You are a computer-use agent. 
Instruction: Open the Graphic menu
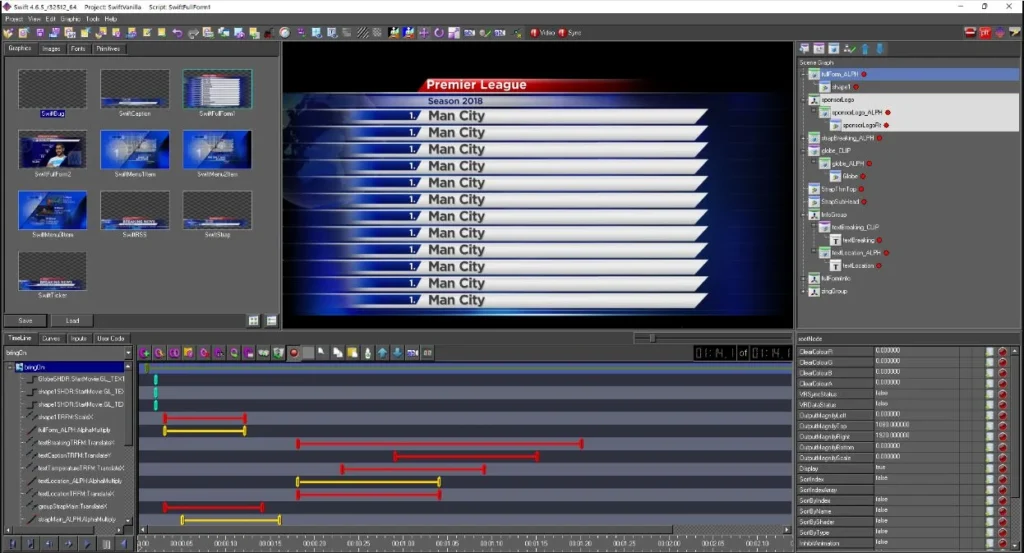point(70,19)
